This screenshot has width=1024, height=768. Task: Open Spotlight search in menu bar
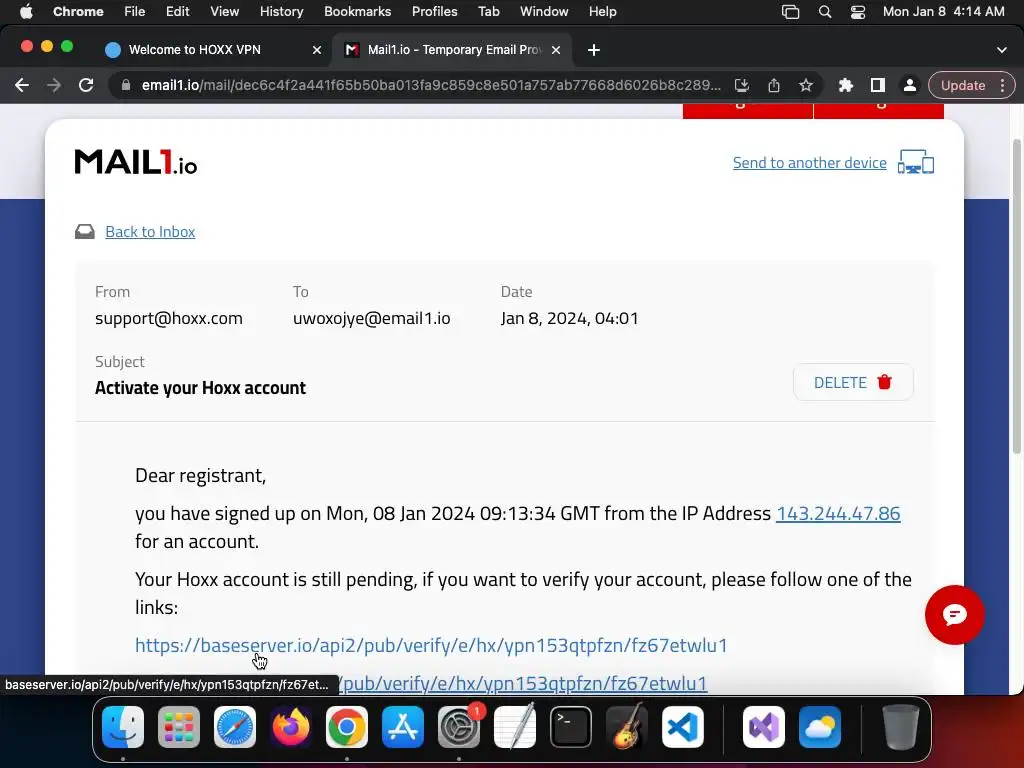(825, 12)
